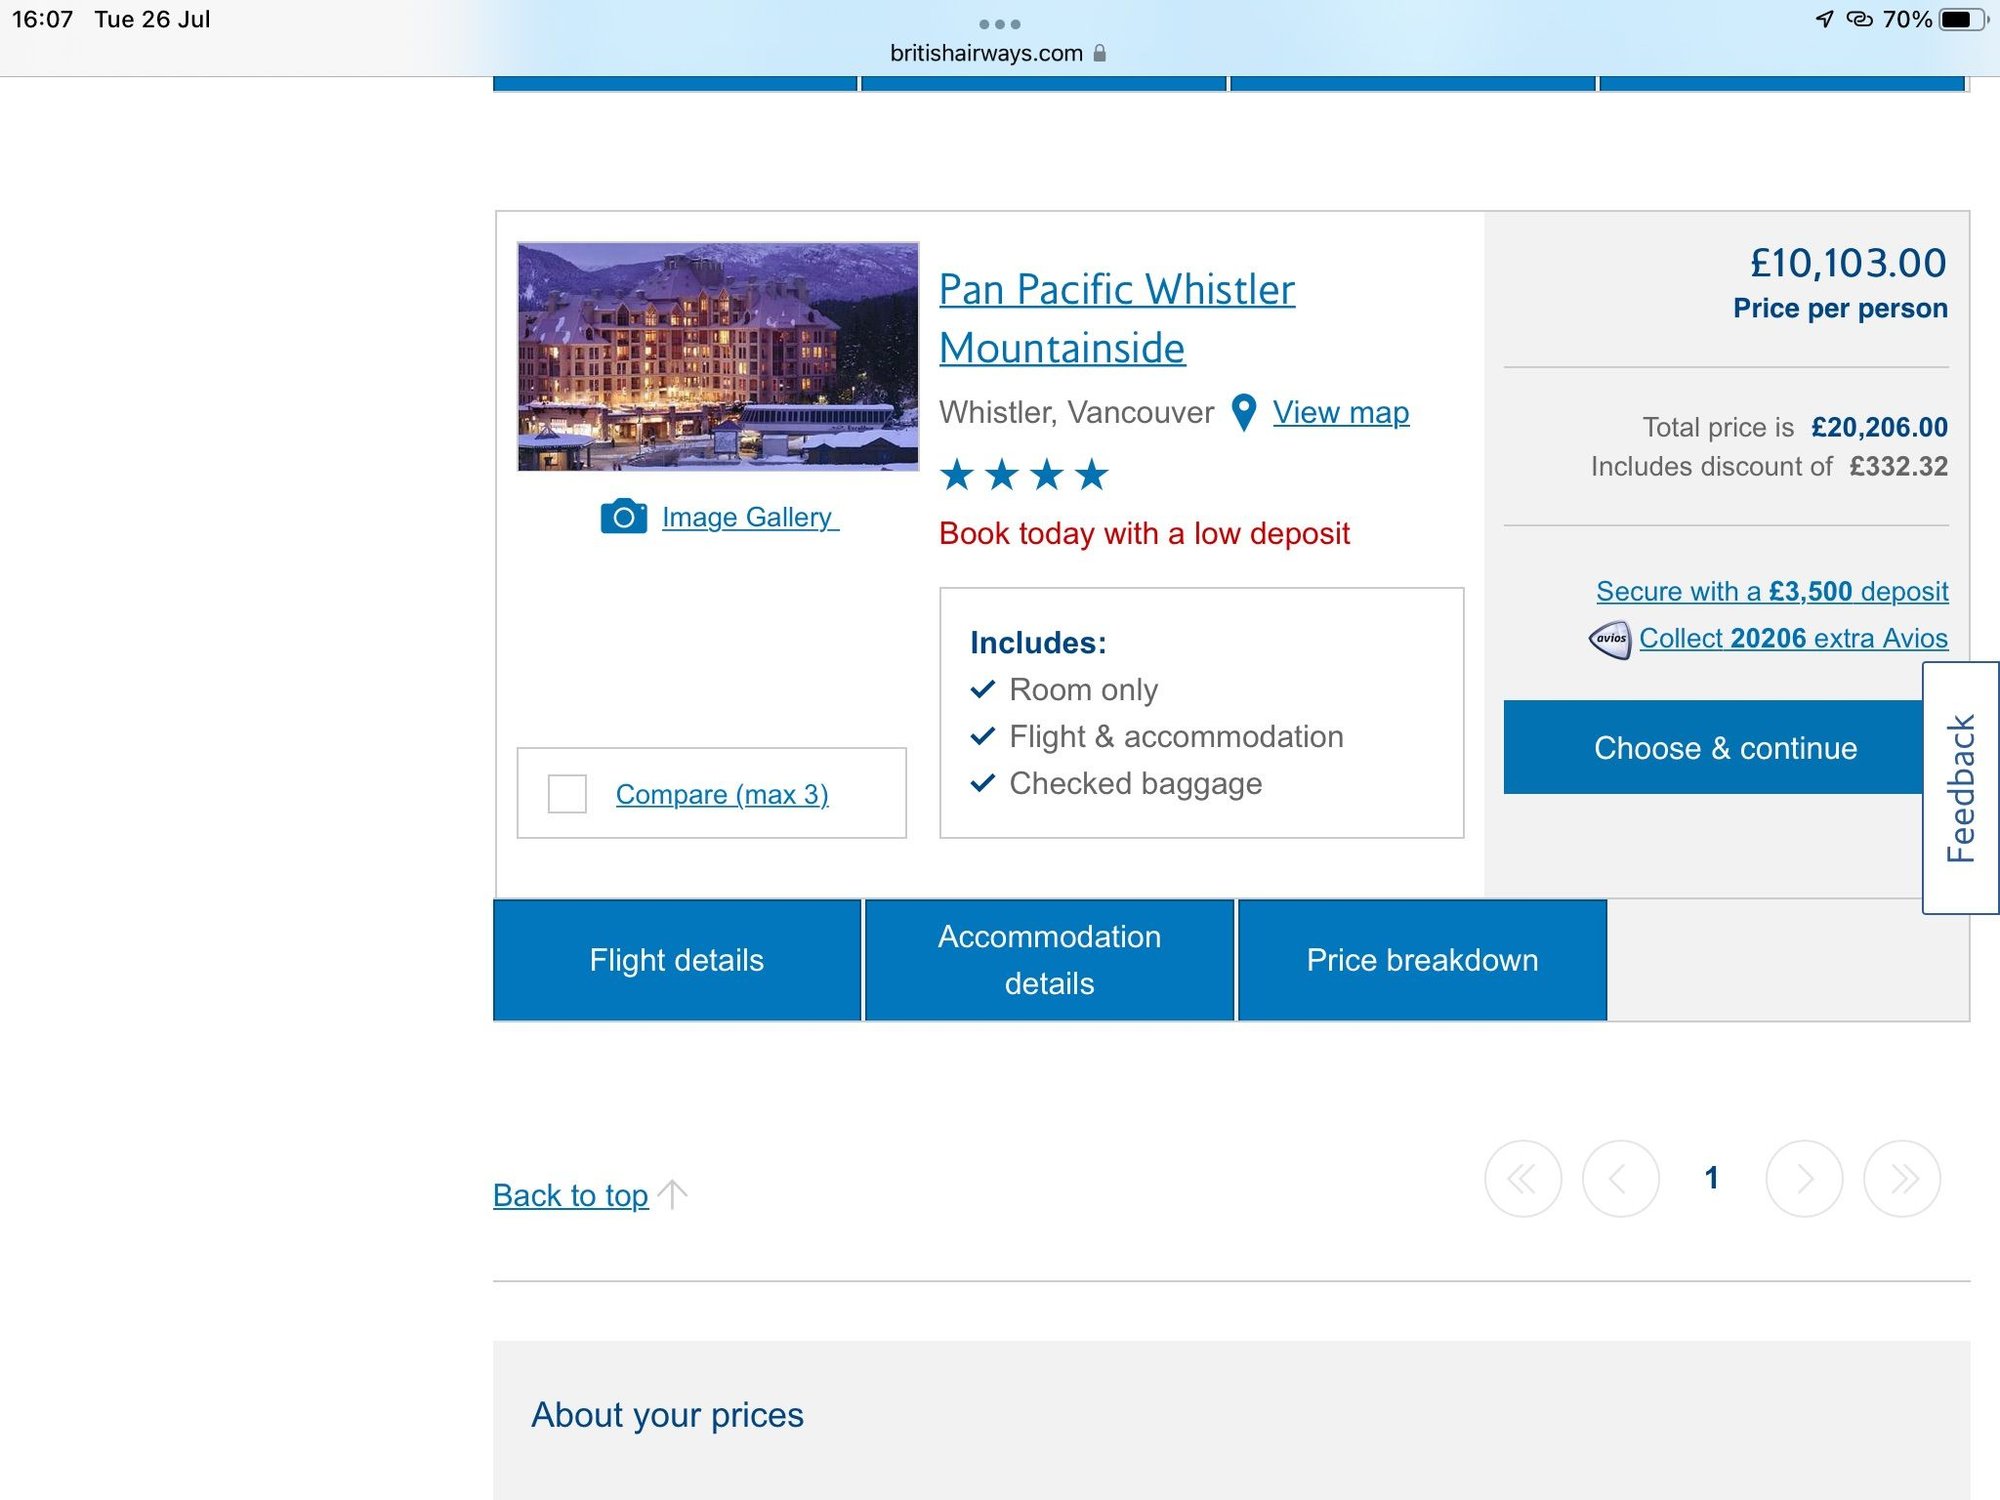Open the Feedback side tab

[x=1960, y=788]
